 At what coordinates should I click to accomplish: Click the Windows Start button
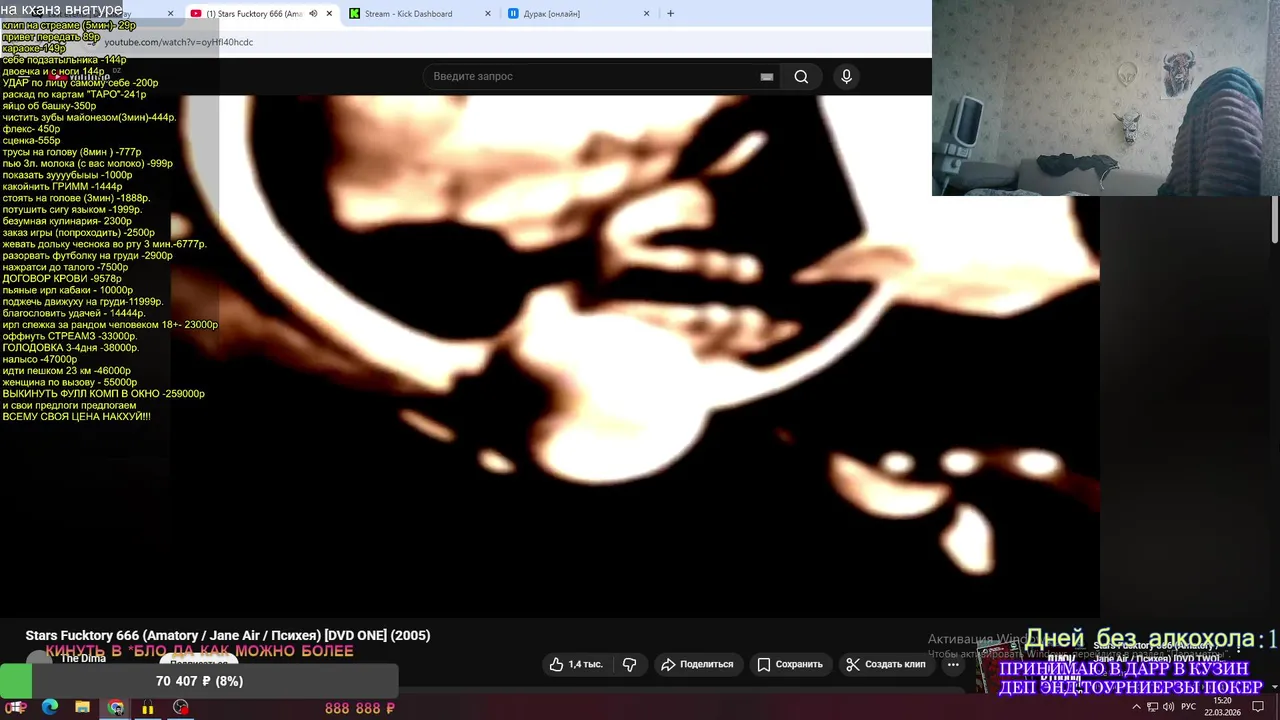pos(17,707)
